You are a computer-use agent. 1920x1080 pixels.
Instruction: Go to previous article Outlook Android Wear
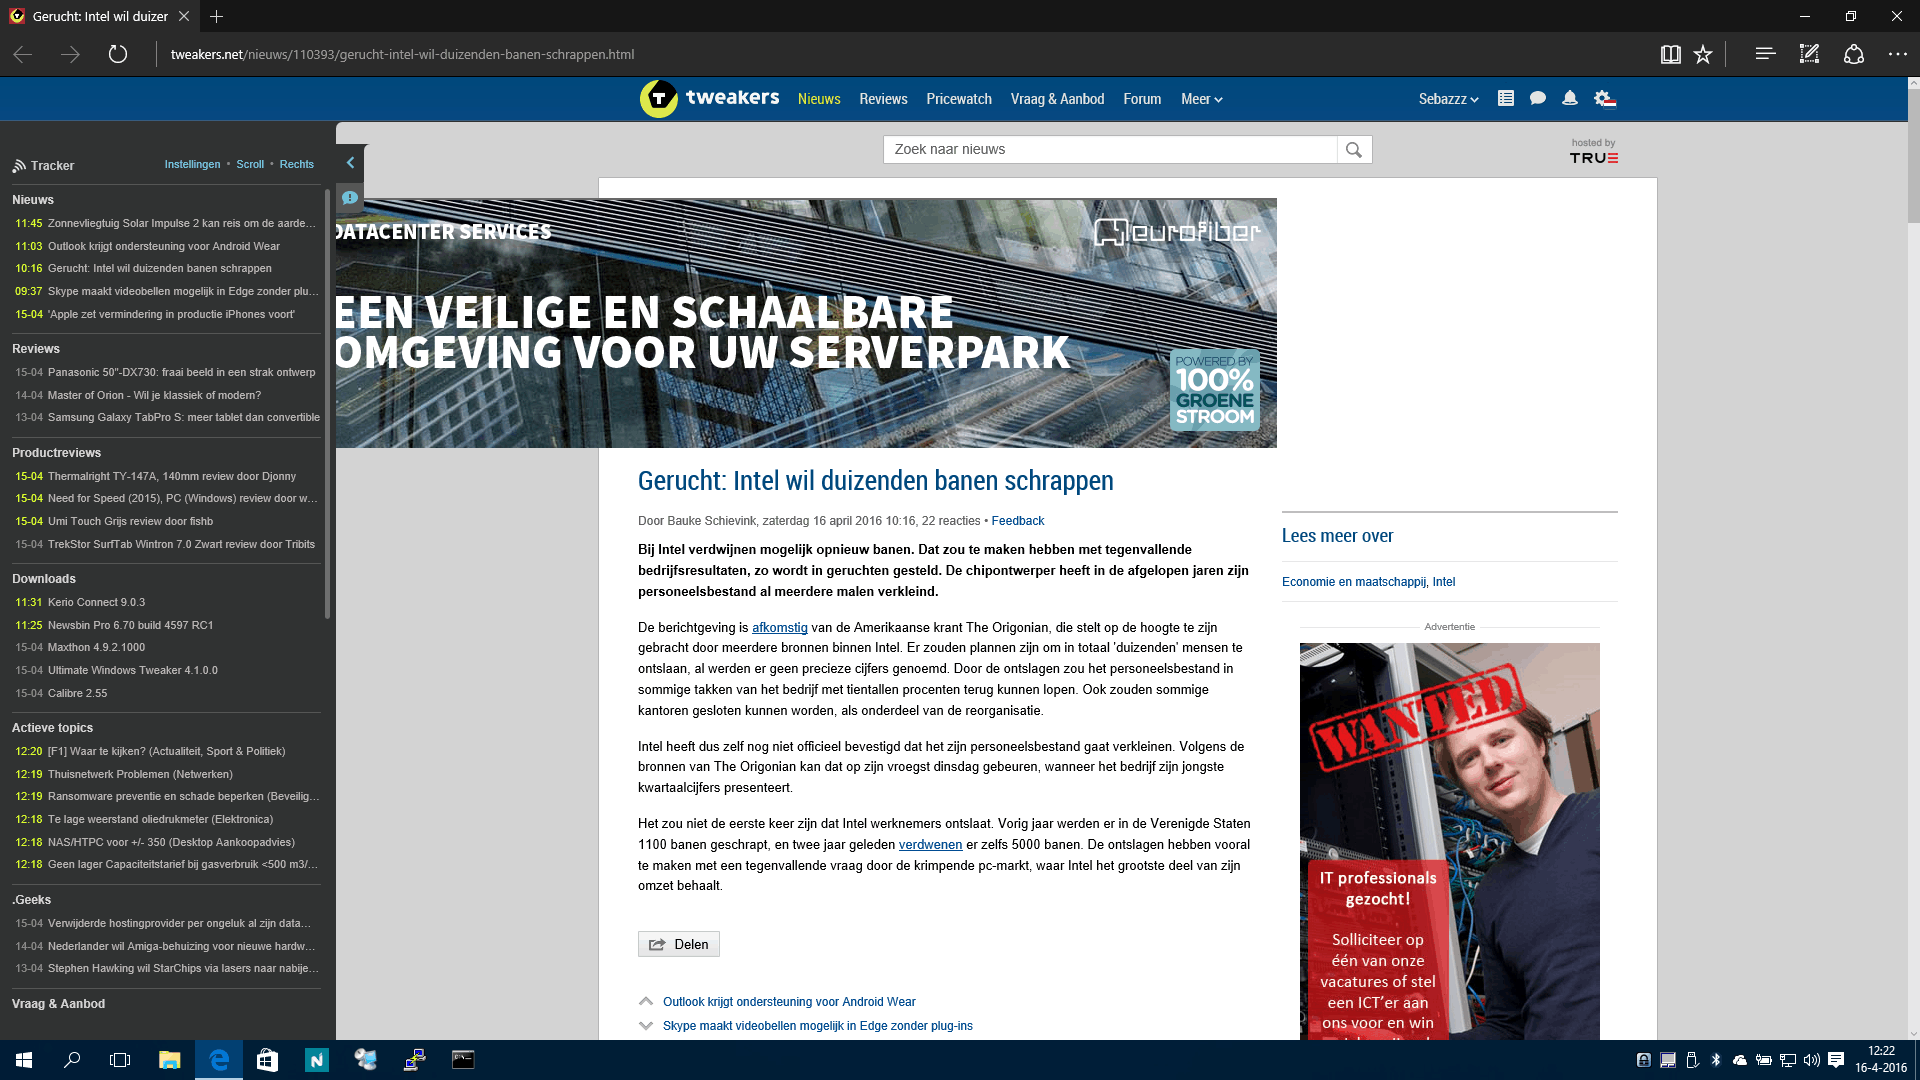pyautogui.click(x=788, y=1002)
